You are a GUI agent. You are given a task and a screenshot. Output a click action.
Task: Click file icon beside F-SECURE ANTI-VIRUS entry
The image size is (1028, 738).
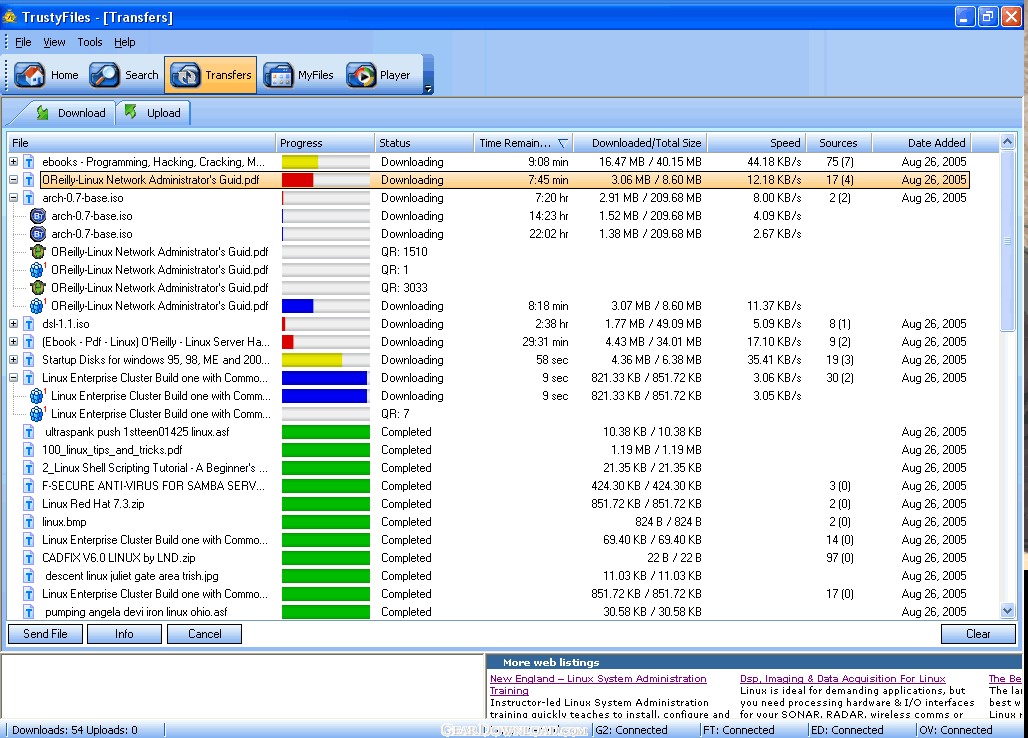[29, 486]
